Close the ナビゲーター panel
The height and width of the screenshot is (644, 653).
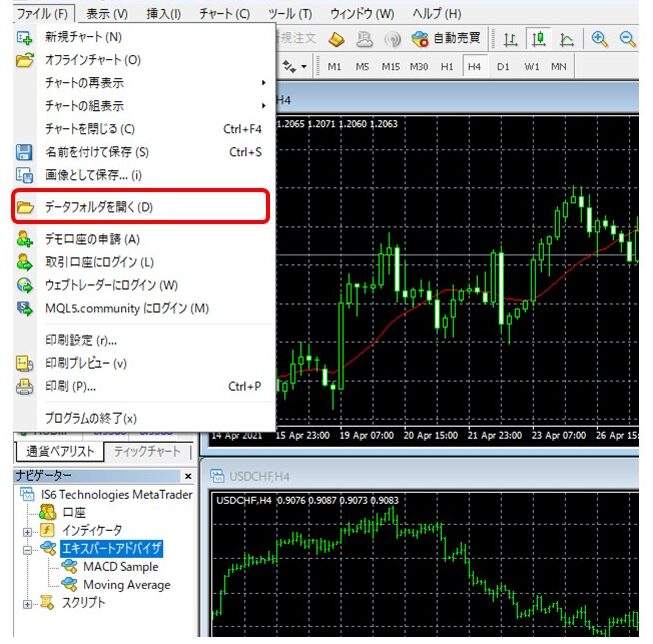(x=188, y=476)
